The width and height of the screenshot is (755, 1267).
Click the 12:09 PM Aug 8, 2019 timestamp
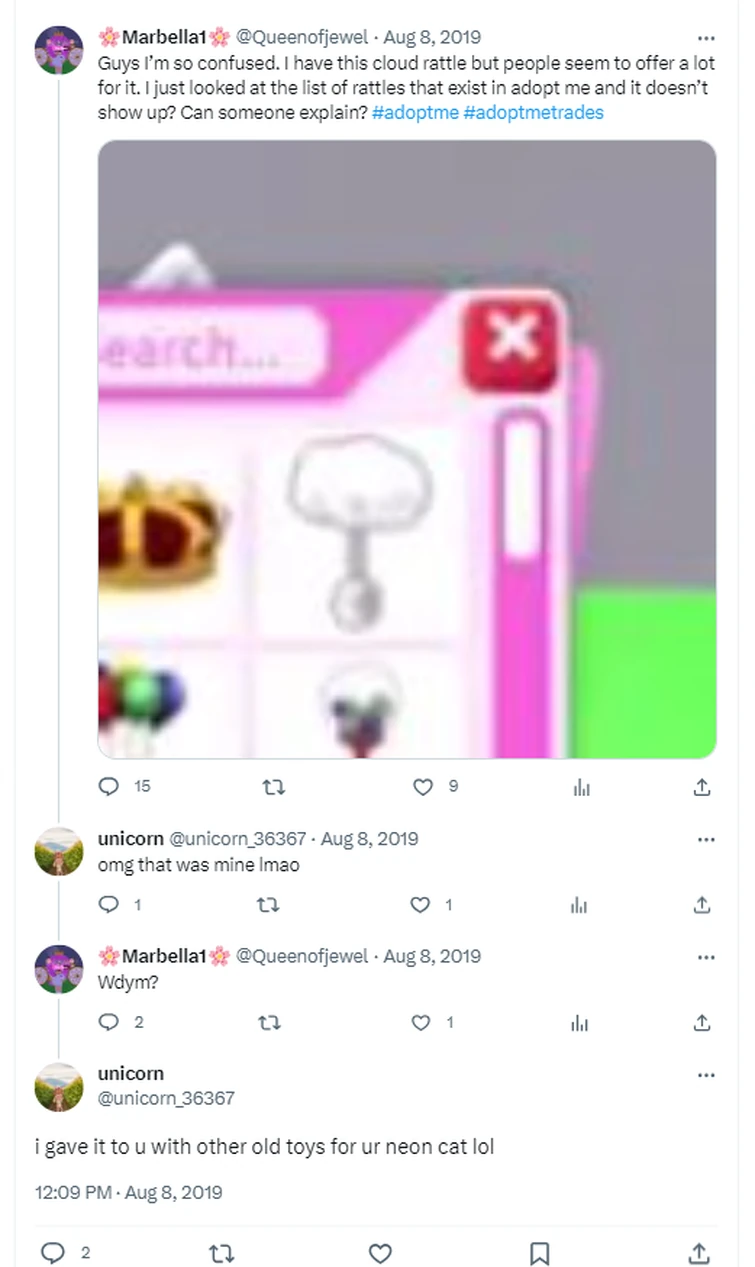[x=128, y=1192]
